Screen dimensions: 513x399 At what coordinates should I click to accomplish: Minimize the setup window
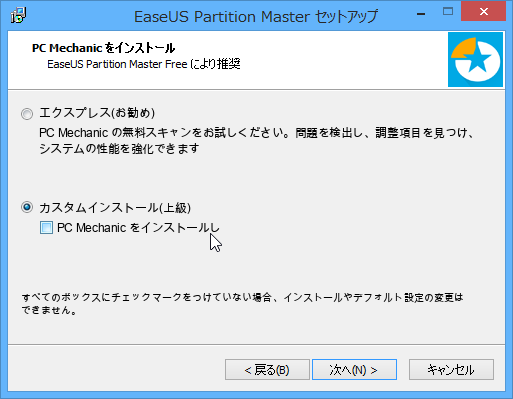(421, 14)
